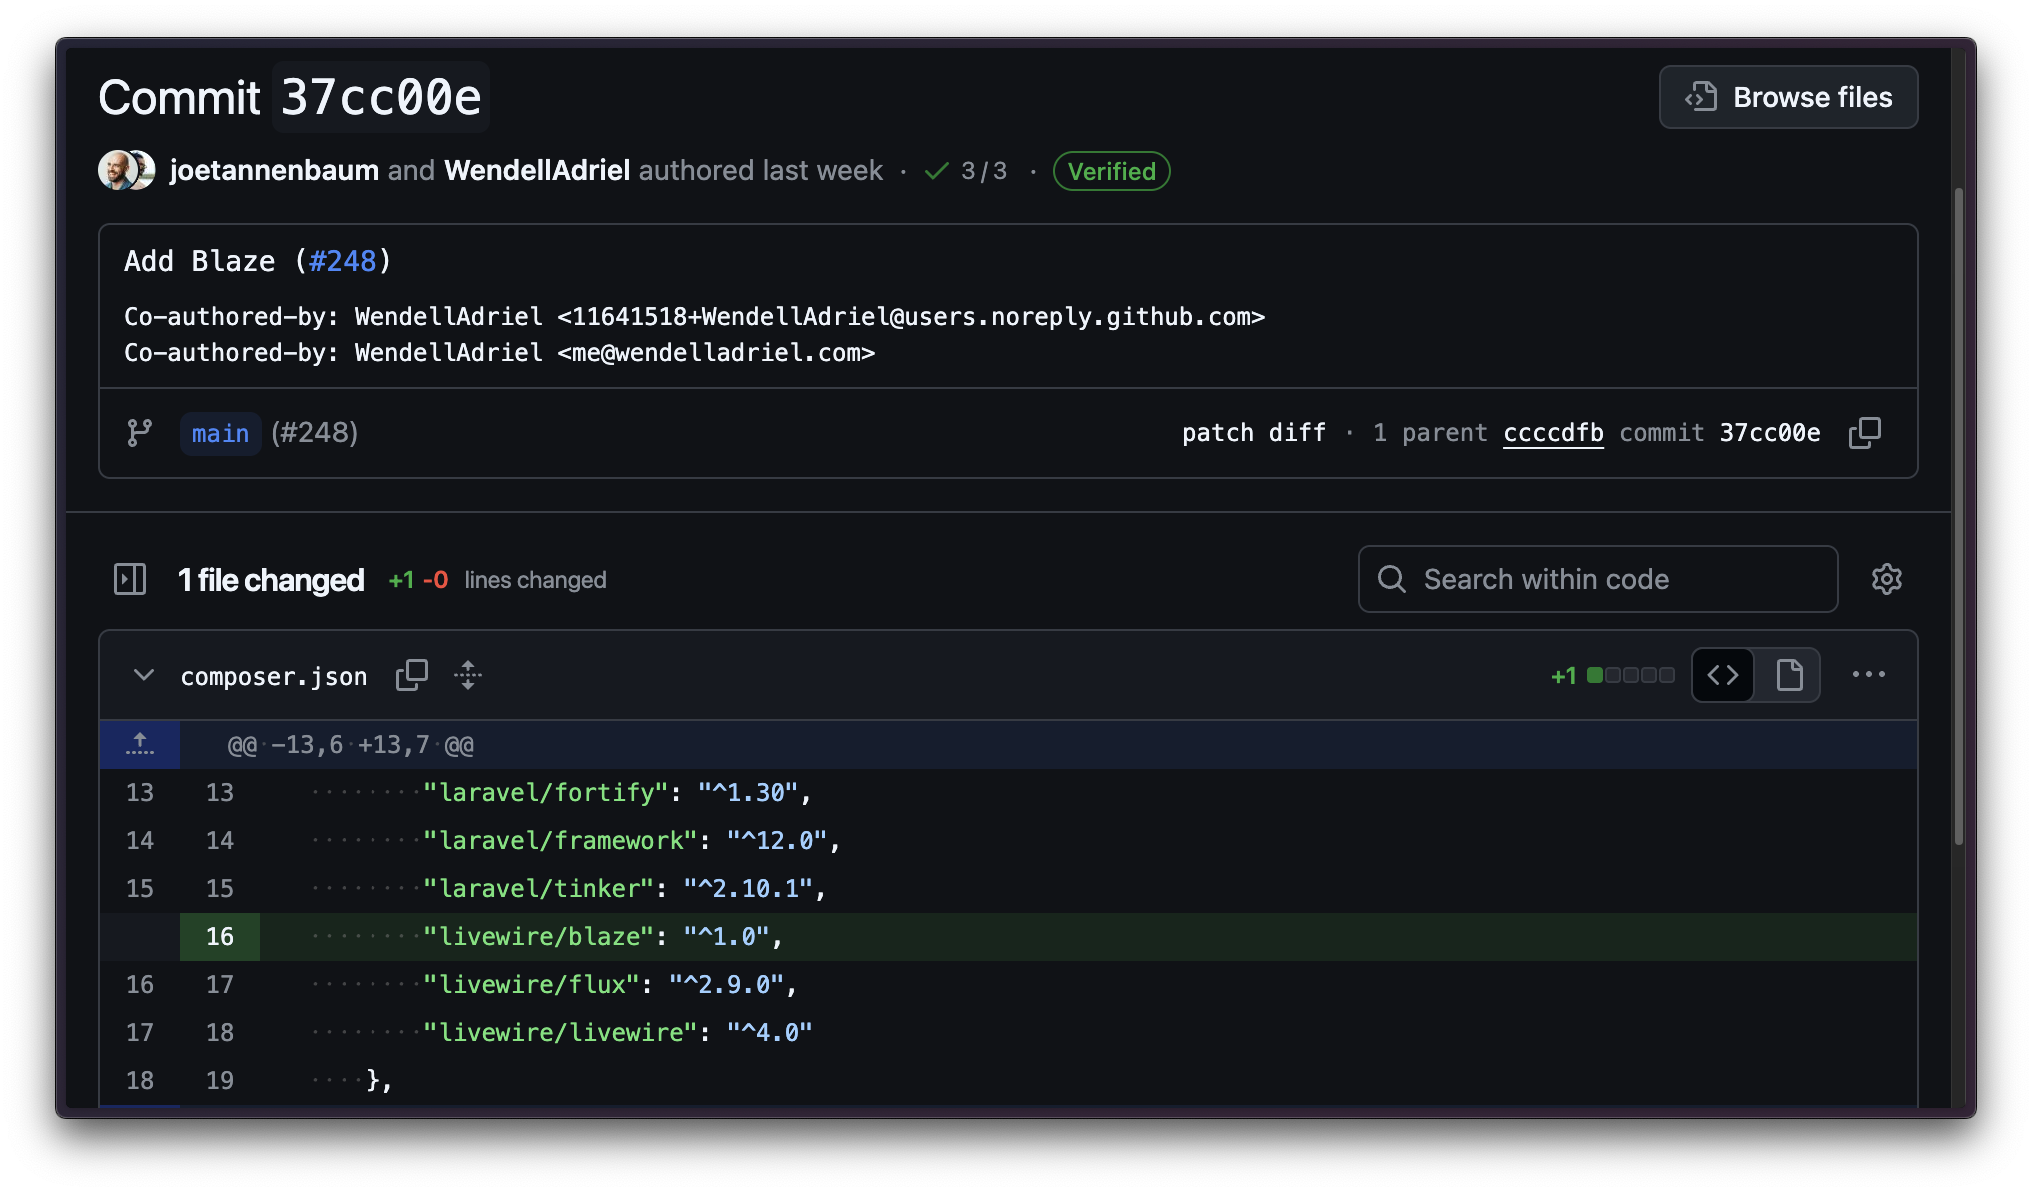Screen dimensions: 2032x1192
Task: Expand all lines in composer.json
Action: [x=468, y=675]
